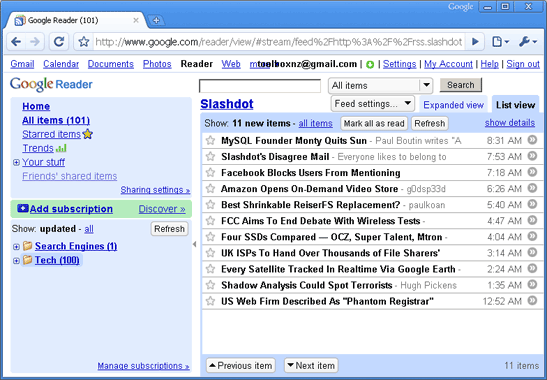Open the page control menu icon
The width and height of the screenshot is (547, 380).
[500, 42]
